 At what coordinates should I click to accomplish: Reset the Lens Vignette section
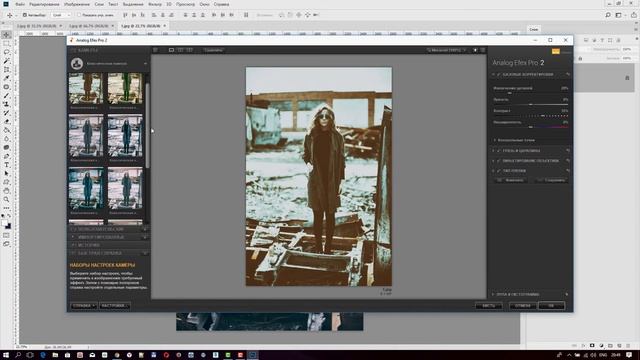(567, 161)
